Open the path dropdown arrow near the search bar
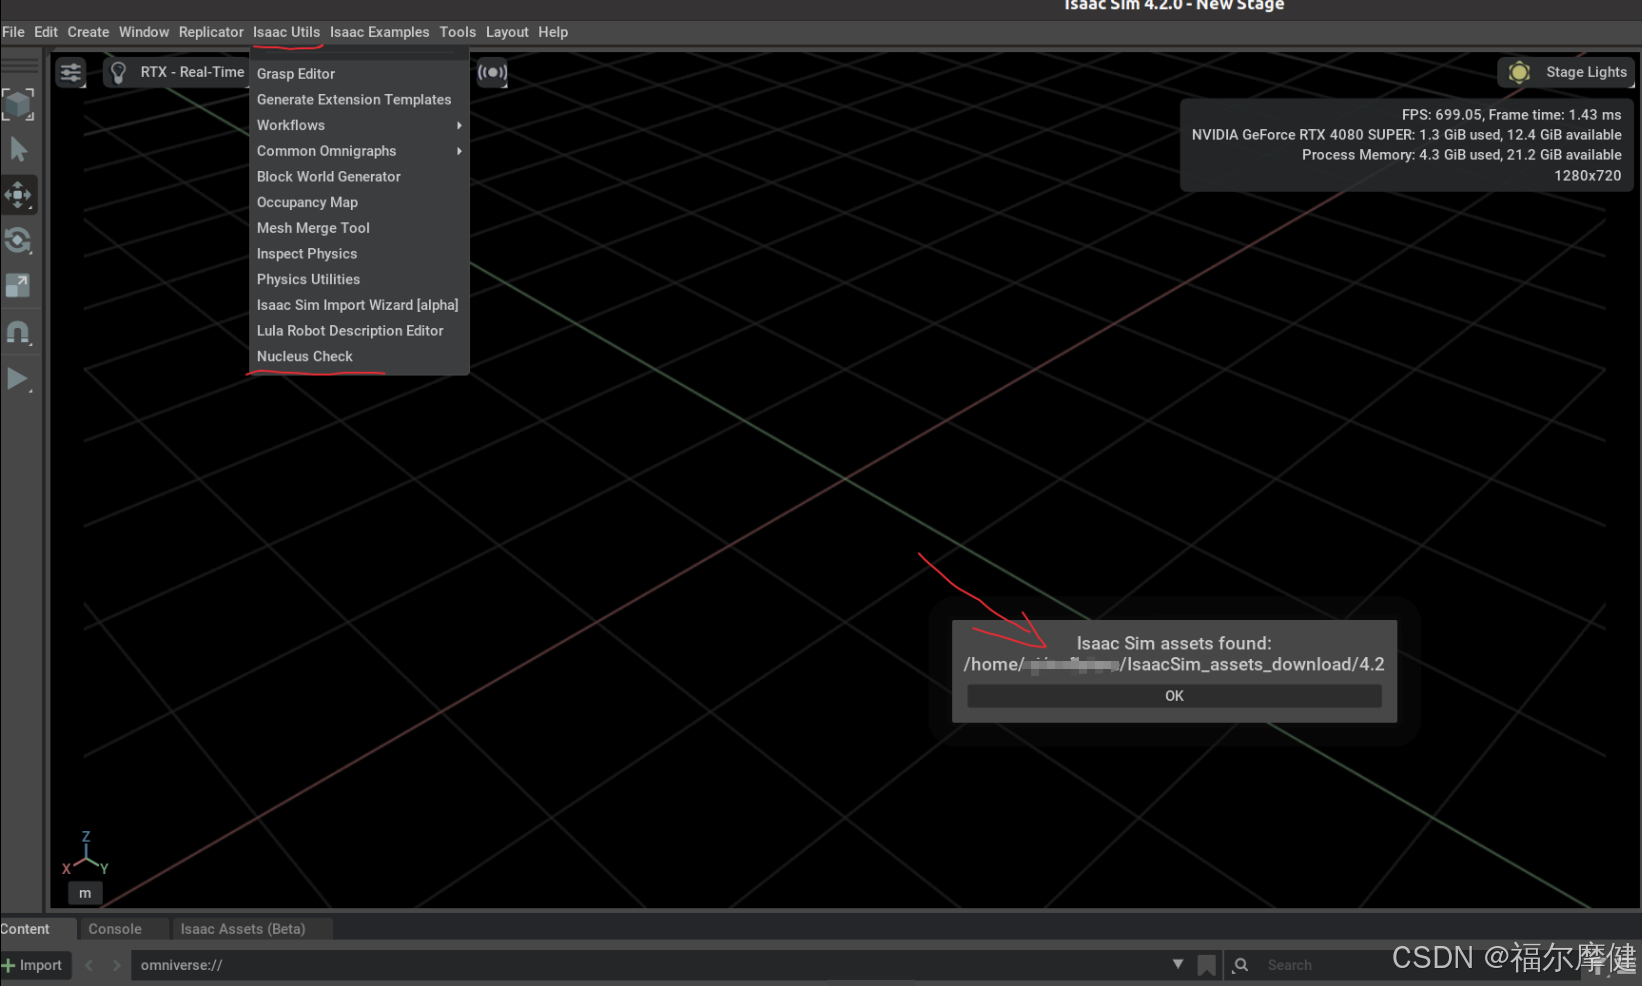This screenshot has height=986, width=1642. [1177, 965]
